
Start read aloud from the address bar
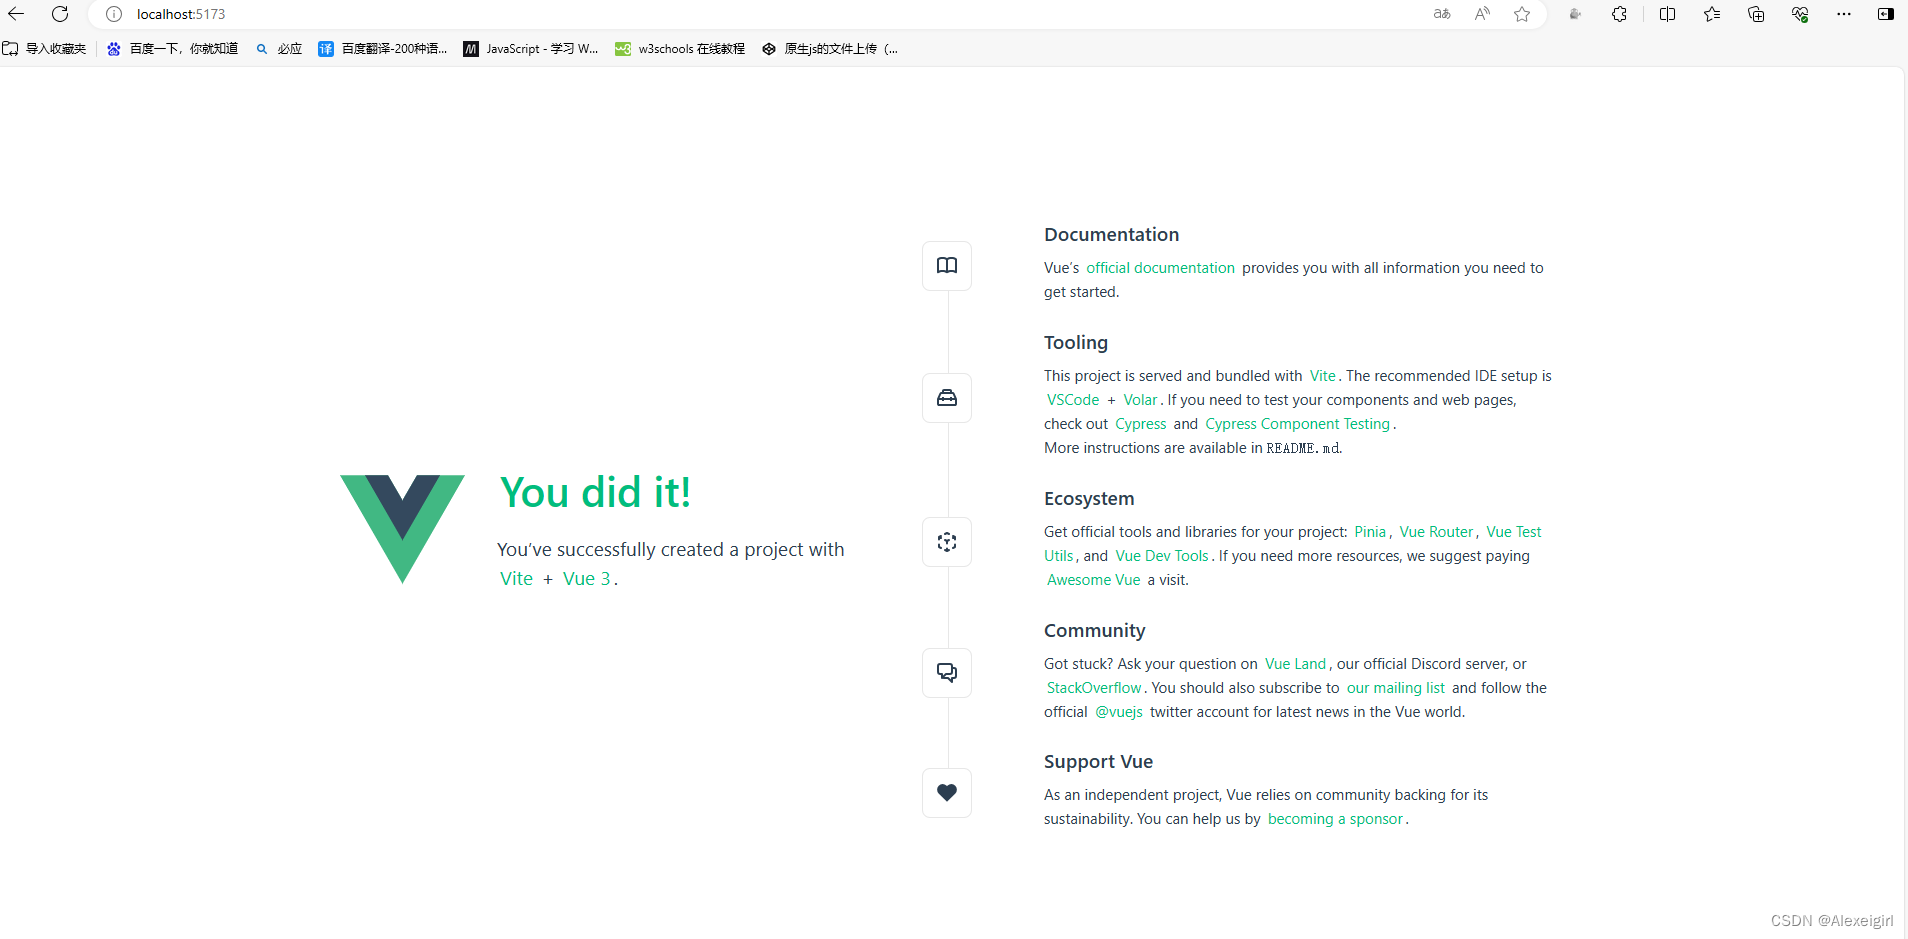pyautogui.click(x=1482, y=14)
